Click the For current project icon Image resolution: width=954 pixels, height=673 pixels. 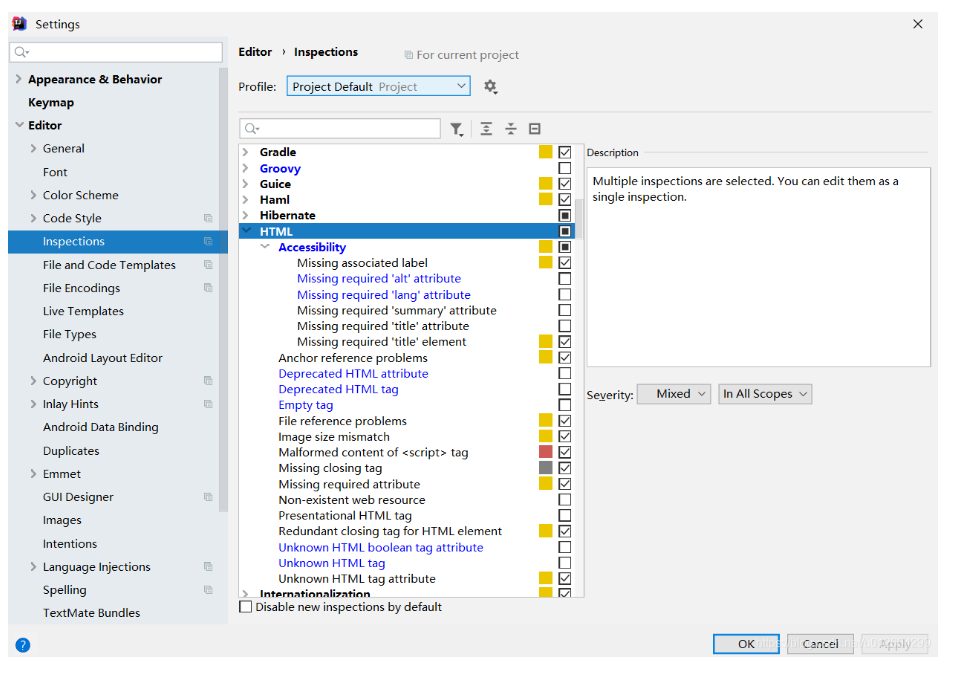(409, 55)
